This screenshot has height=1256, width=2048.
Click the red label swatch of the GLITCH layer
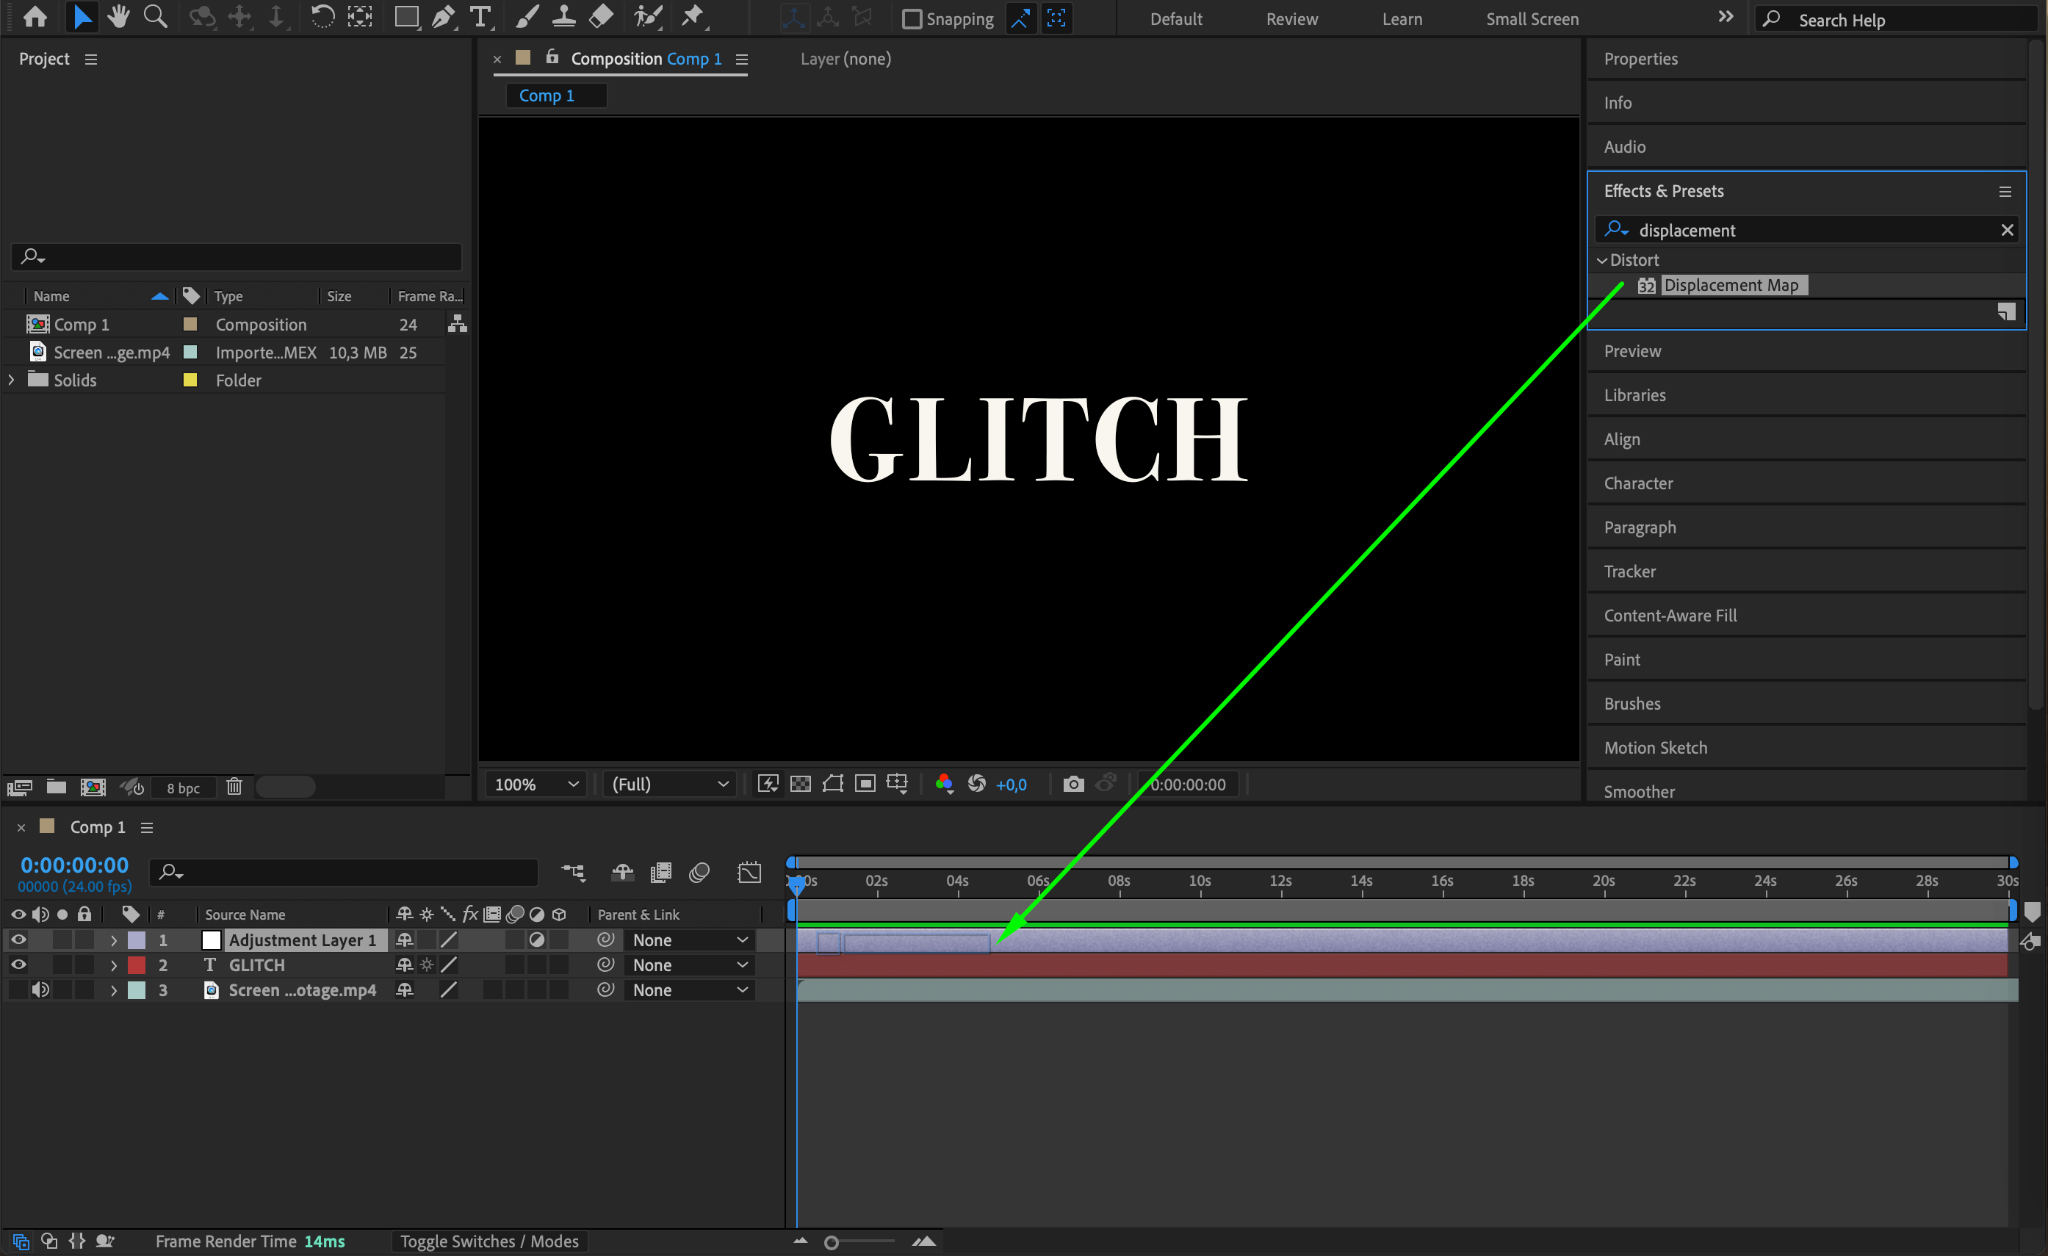(137, 965)
